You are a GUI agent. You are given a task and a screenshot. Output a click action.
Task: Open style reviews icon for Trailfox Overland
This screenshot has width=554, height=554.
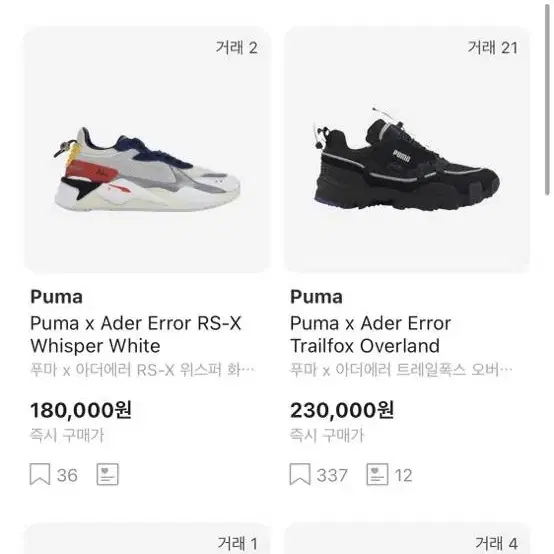378,474
